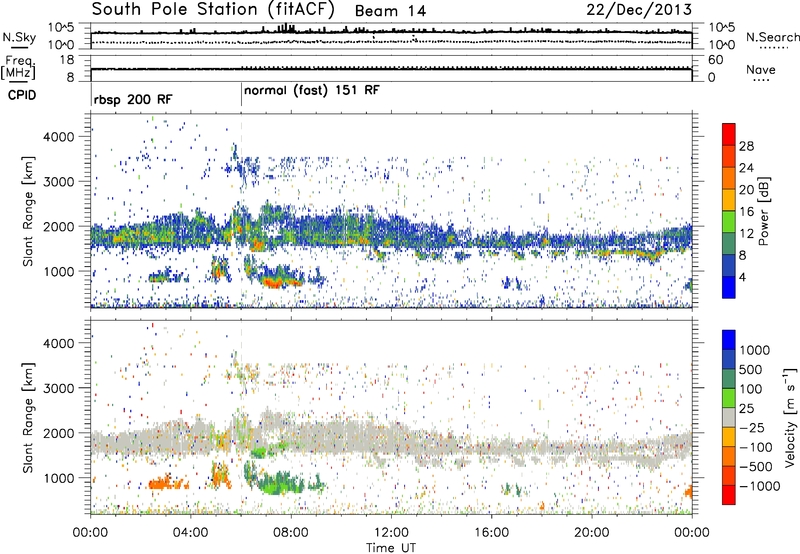800x554 pixels.
Task: Click the blue top velocity swatch above 1000
Action: pos(729,340)
